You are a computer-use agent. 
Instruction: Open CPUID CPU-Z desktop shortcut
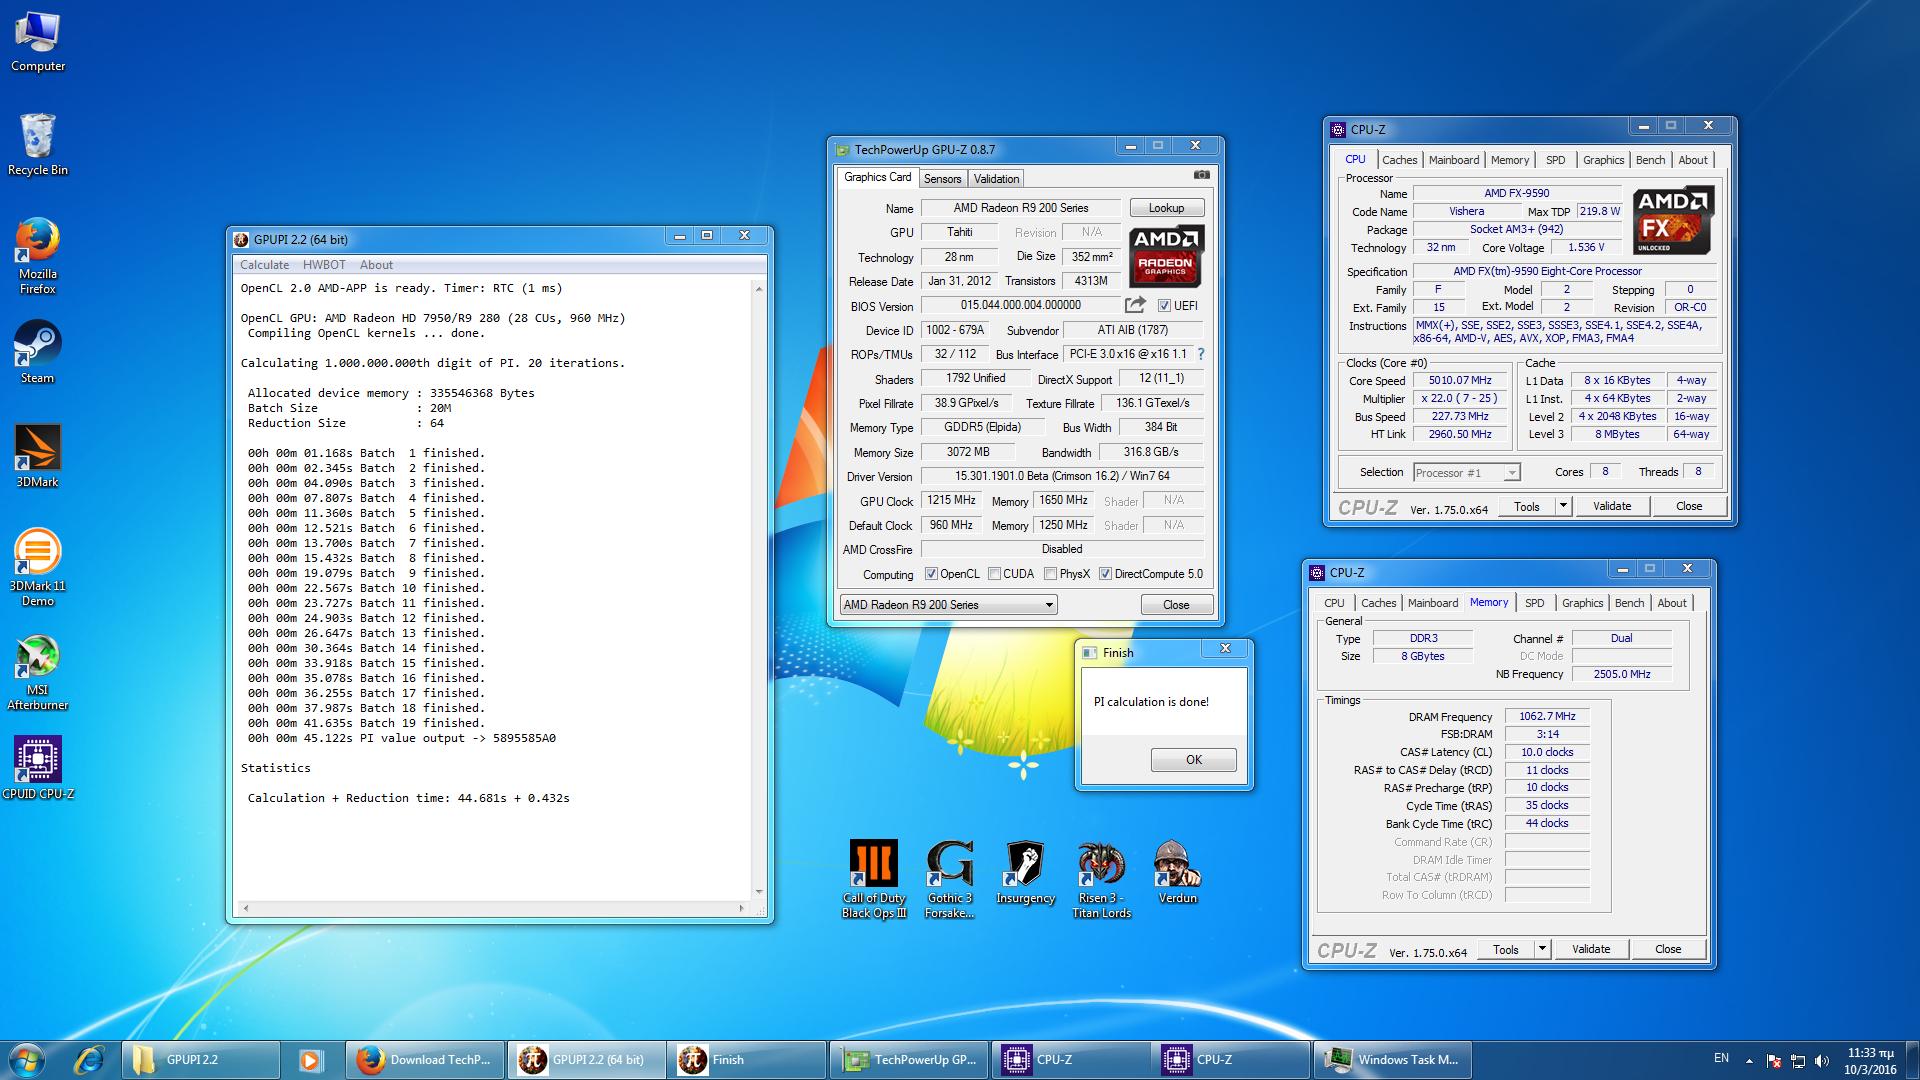pos(38,768)
